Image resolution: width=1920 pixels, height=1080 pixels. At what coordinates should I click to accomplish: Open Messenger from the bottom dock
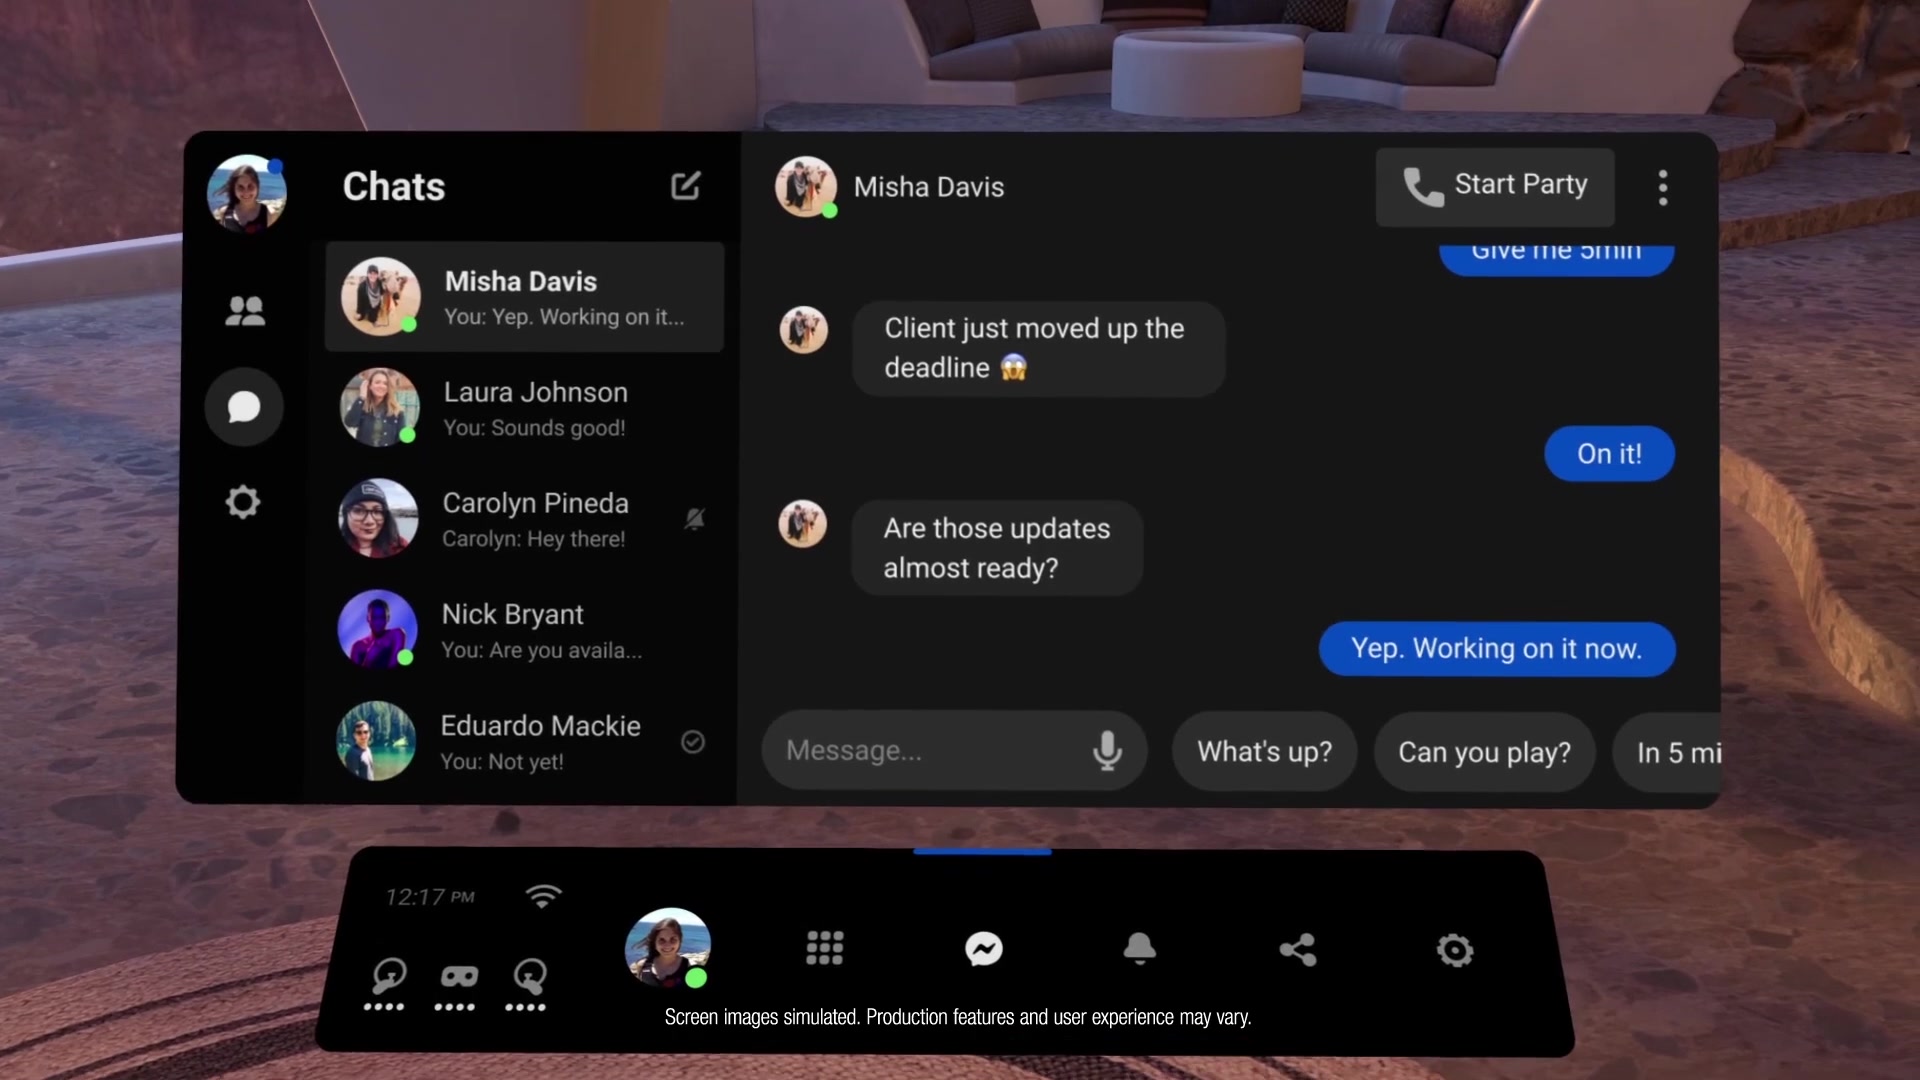[x=984, y=948]
